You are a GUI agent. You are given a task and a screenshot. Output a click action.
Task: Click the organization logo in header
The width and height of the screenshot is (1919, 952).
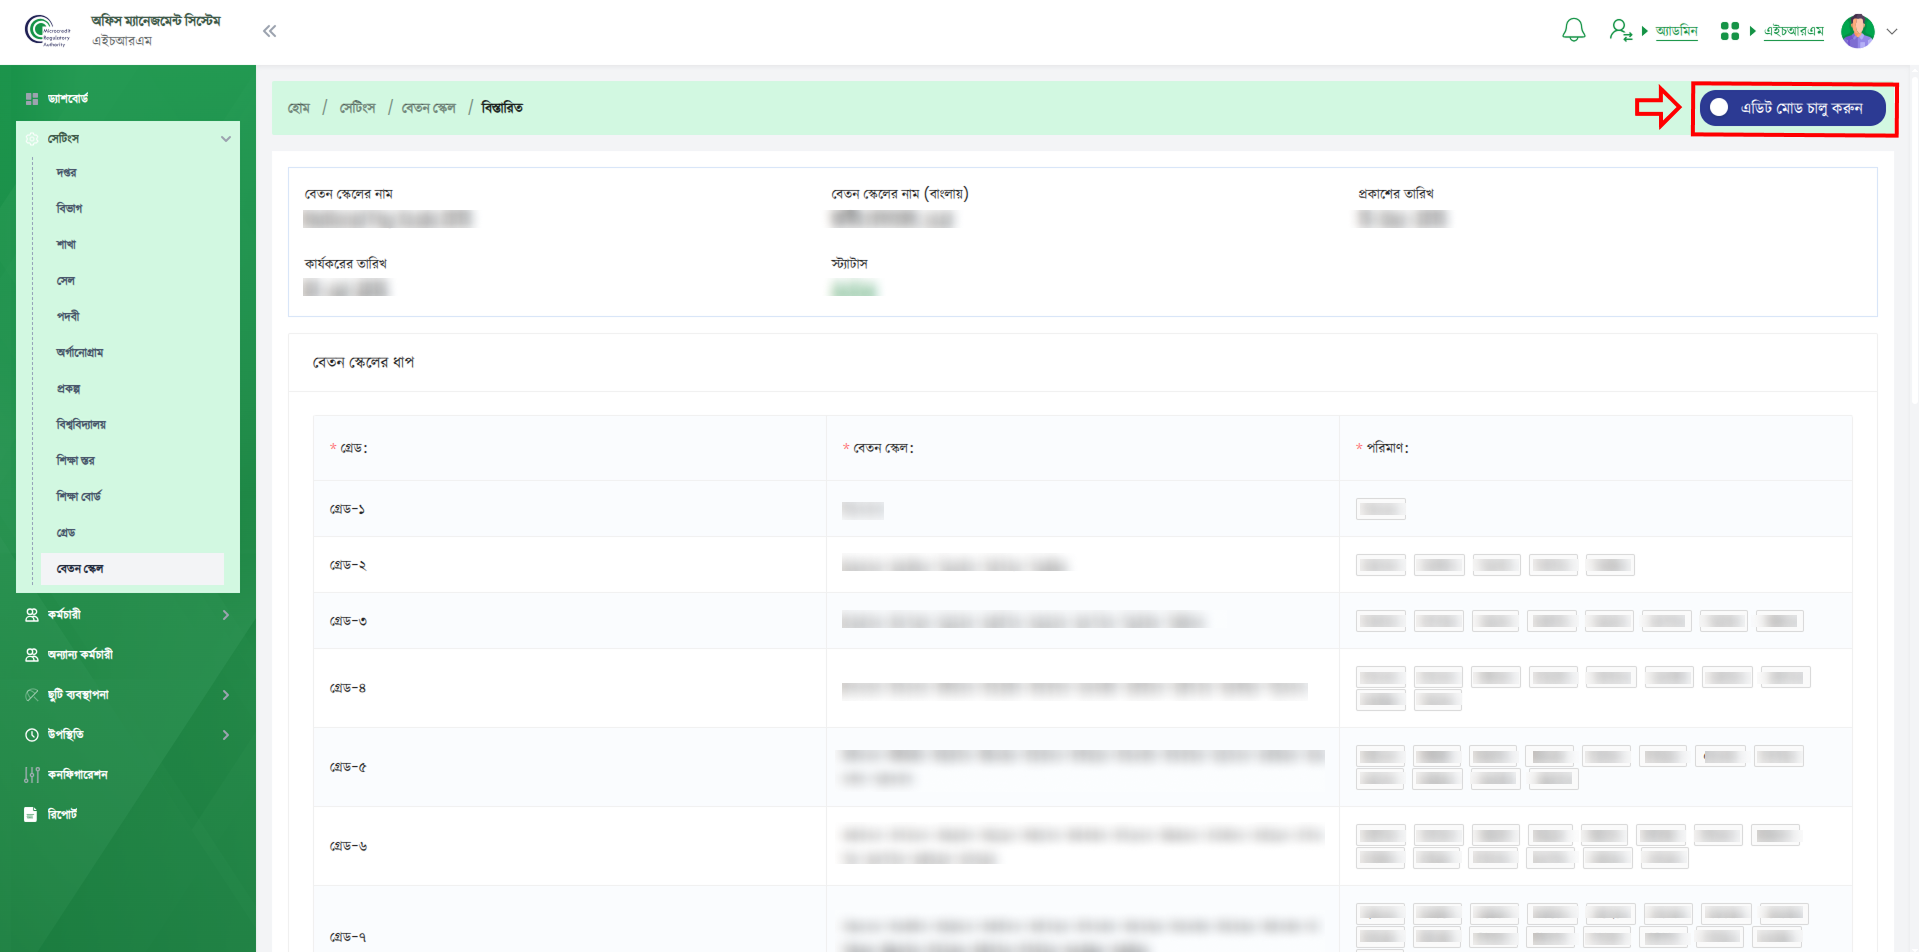46,30
